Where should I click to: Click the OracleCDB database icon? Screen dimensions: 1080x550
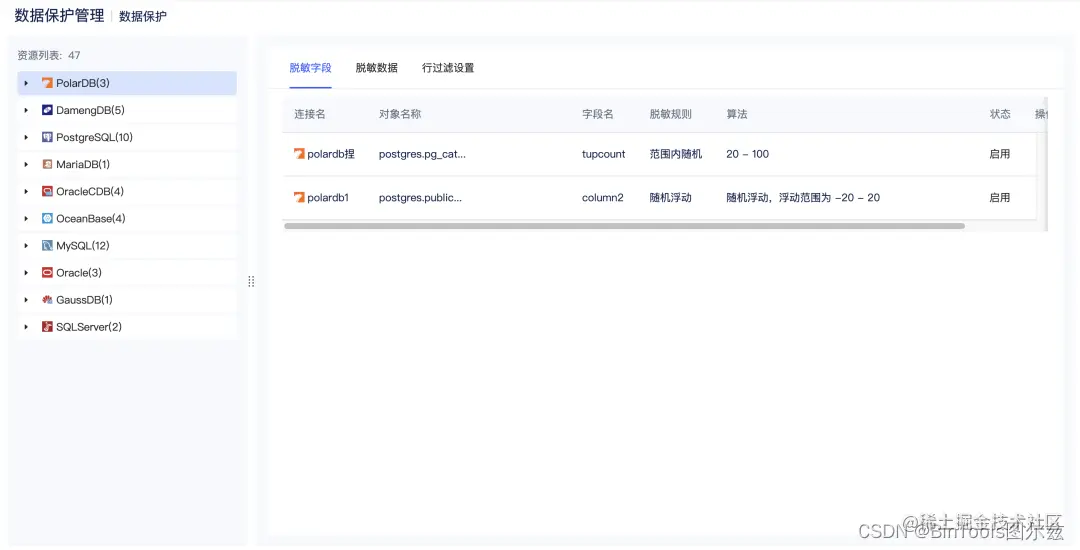[x=47, y=191]
